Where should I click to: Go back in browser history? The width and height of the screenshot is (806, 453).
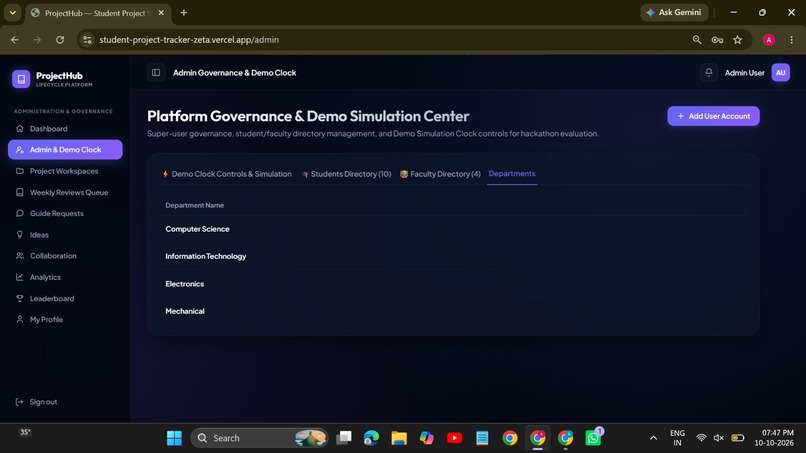(x=14, y=40)
